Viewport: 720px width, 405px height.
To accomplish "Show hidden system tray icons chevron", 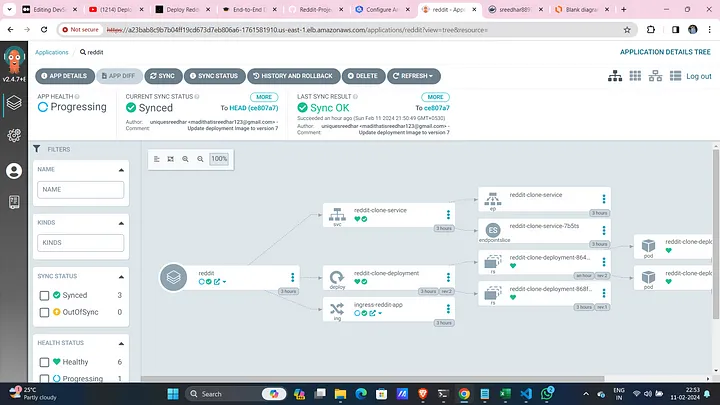I will click(x=586, y=394).
